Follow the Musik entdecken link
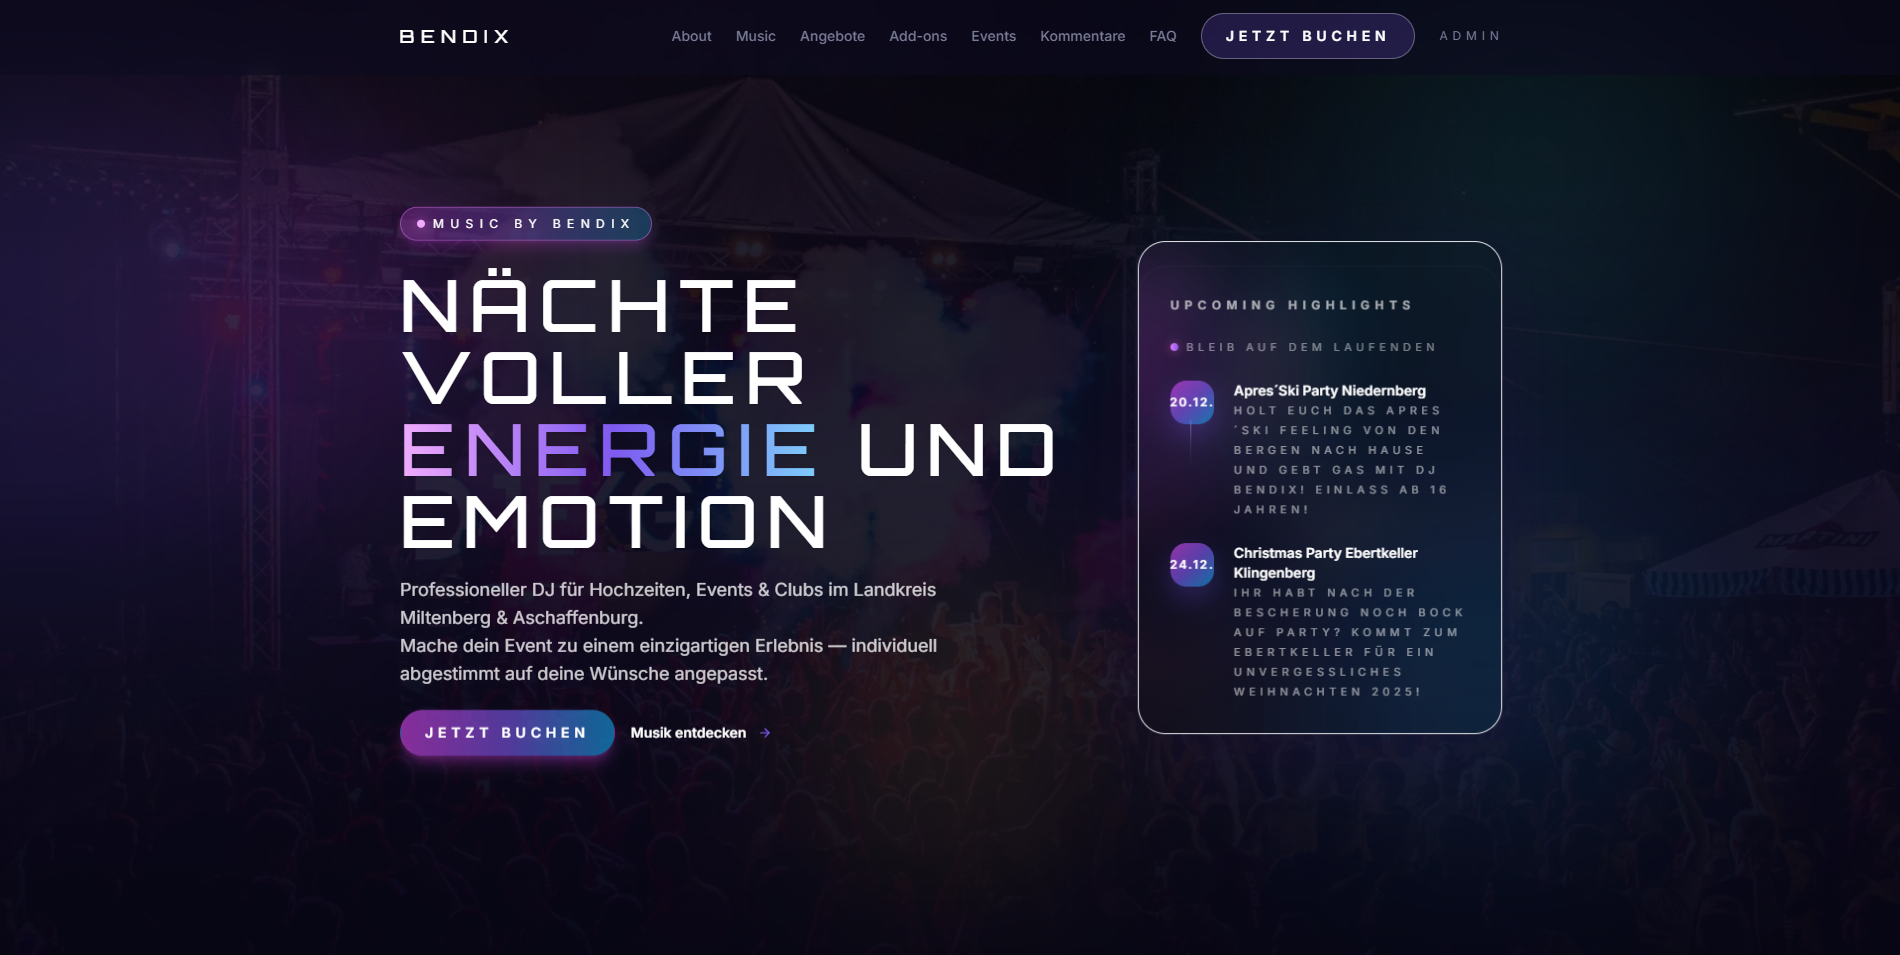The height and width of the screenshot is (955, 1900). [688, 733]
